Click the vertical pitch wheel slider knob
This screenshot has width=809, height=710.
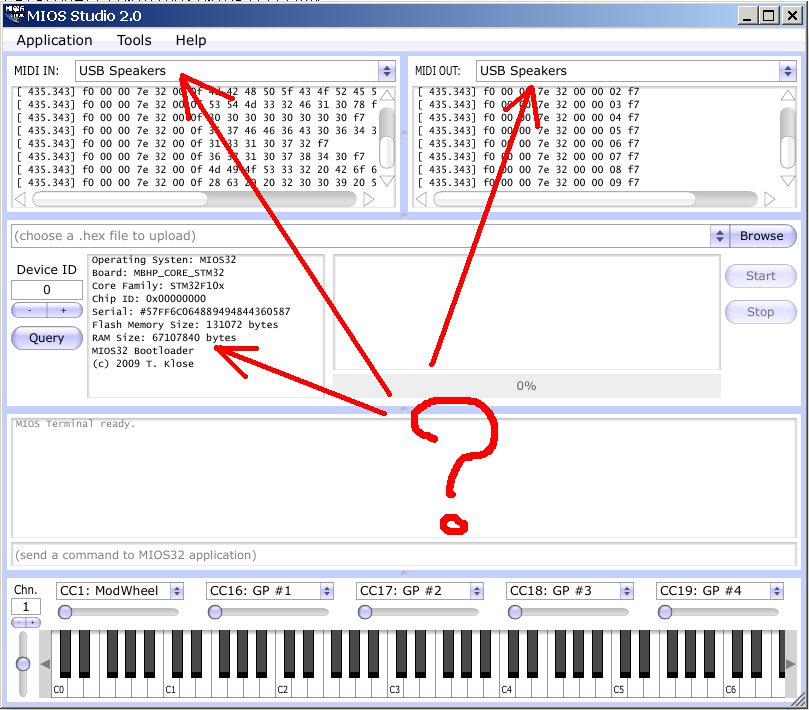(23, 664)
